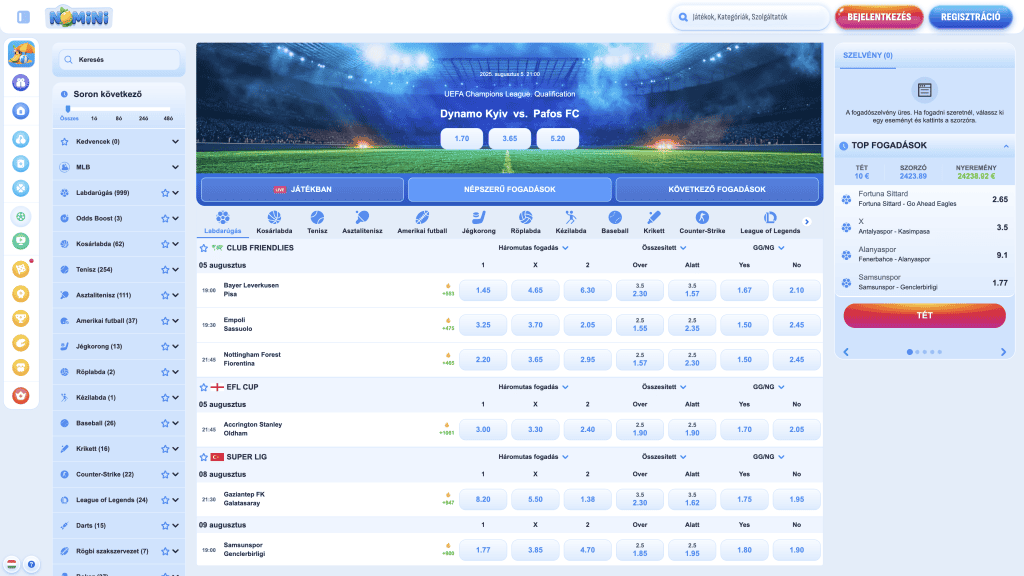The height and width of the screenshot is (576, 1024).
Task: Click the Soron következő time slider
Action: [x=118, y=109]
